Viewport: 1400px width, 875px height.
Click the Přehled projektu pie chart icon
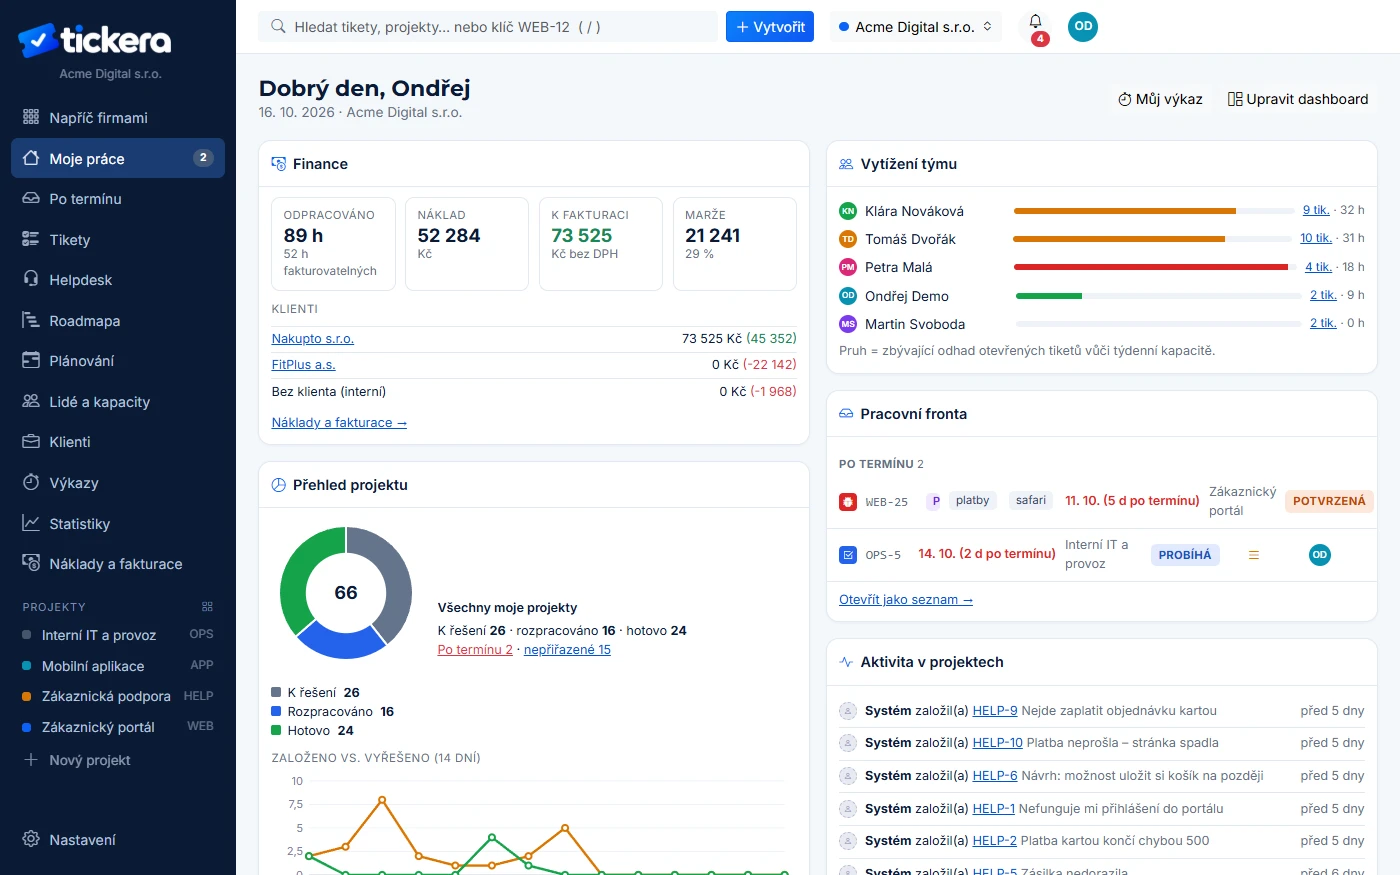click(x=279, y=485)
